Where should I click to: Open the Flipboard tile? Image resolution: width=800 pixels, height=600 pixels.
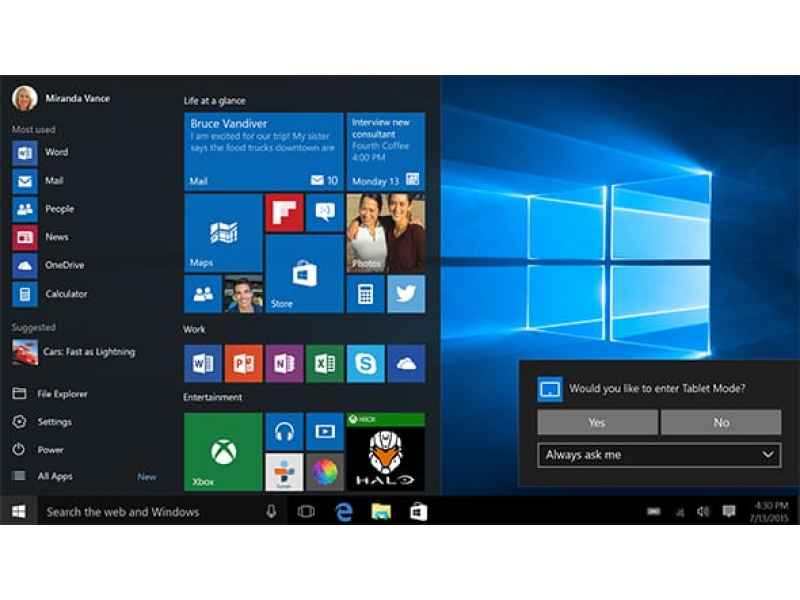click(x=284, y=212)
